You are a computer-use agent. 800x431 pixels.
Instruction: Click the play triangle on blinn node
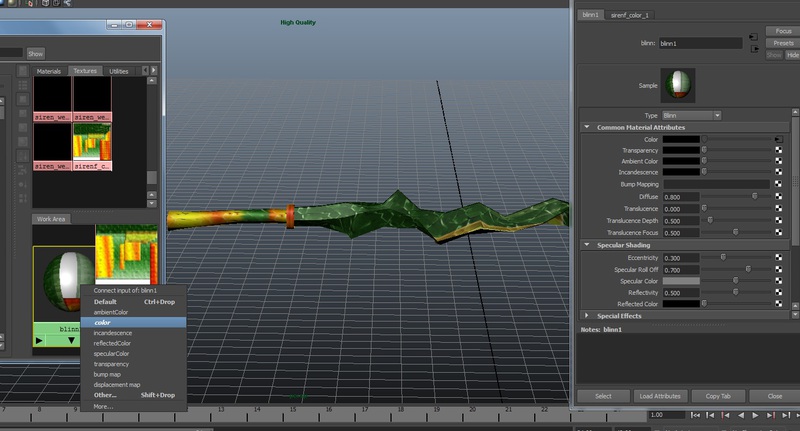[39, 340]
